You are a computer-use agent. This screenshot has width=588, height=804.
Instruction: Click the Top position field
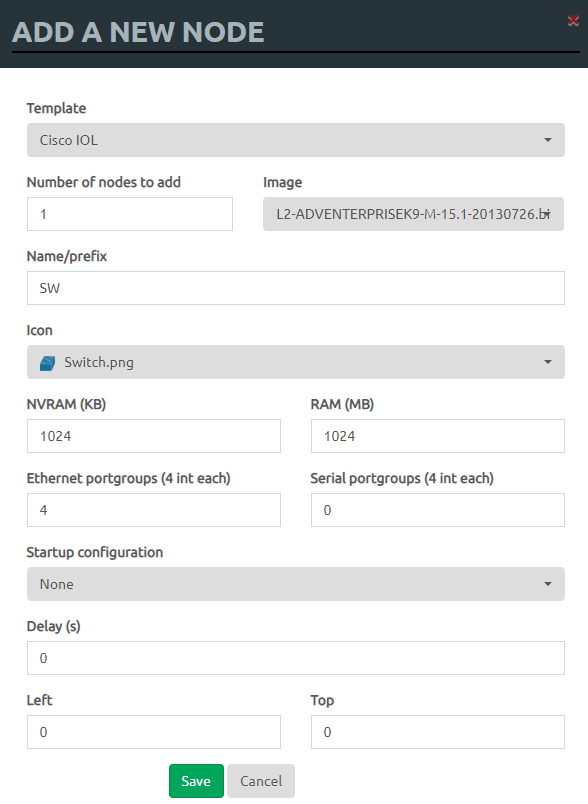(x=438, y=732)
